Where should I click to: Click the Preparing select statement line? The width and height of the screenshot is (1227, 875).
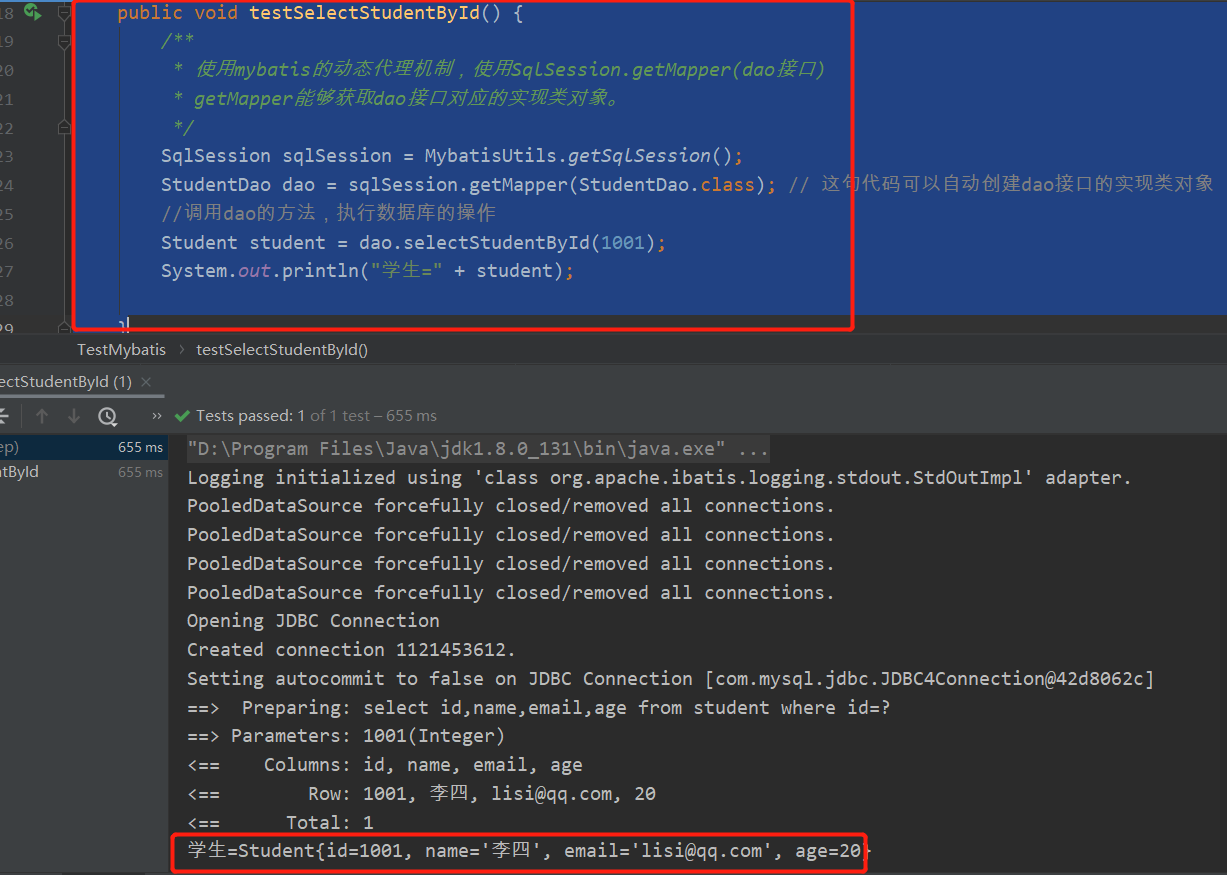point(538,708)
